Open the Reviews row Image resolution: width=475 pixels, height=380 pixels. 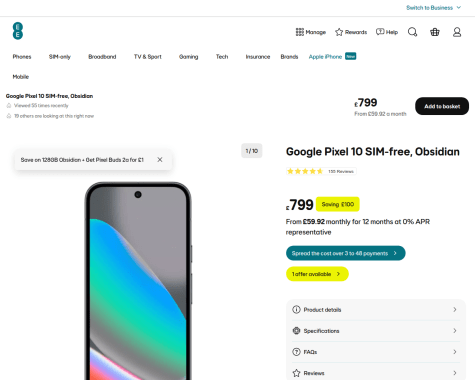pos(376,373)
